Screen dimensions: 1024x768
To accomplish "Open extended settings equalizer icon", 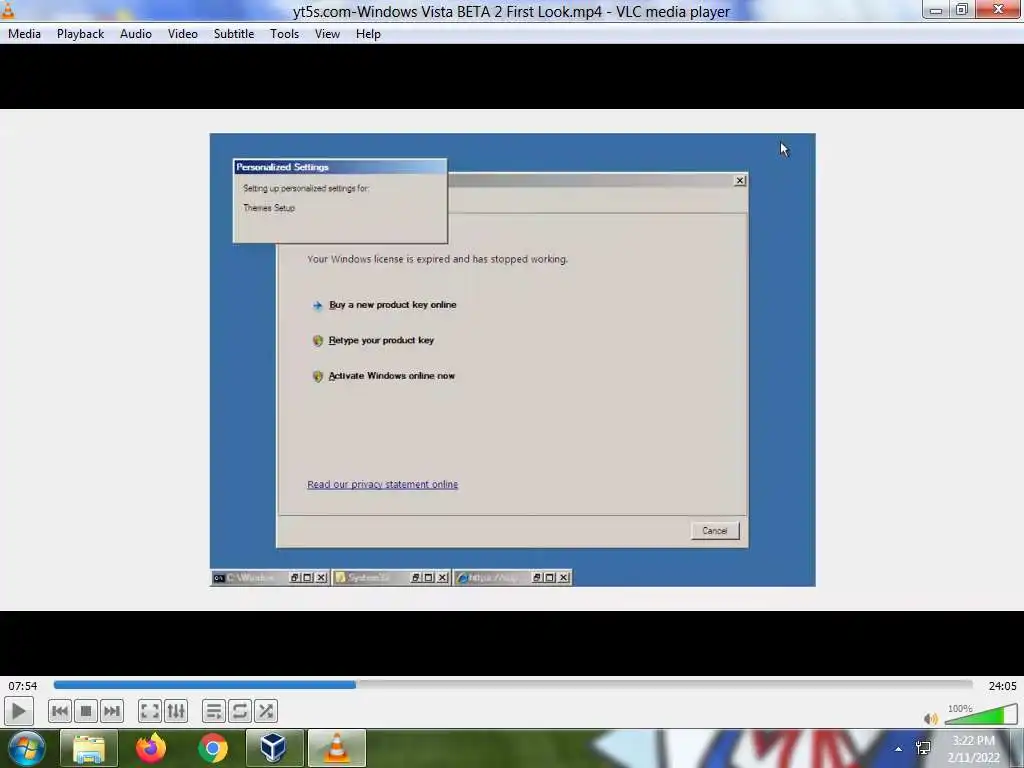I will 176,711.
